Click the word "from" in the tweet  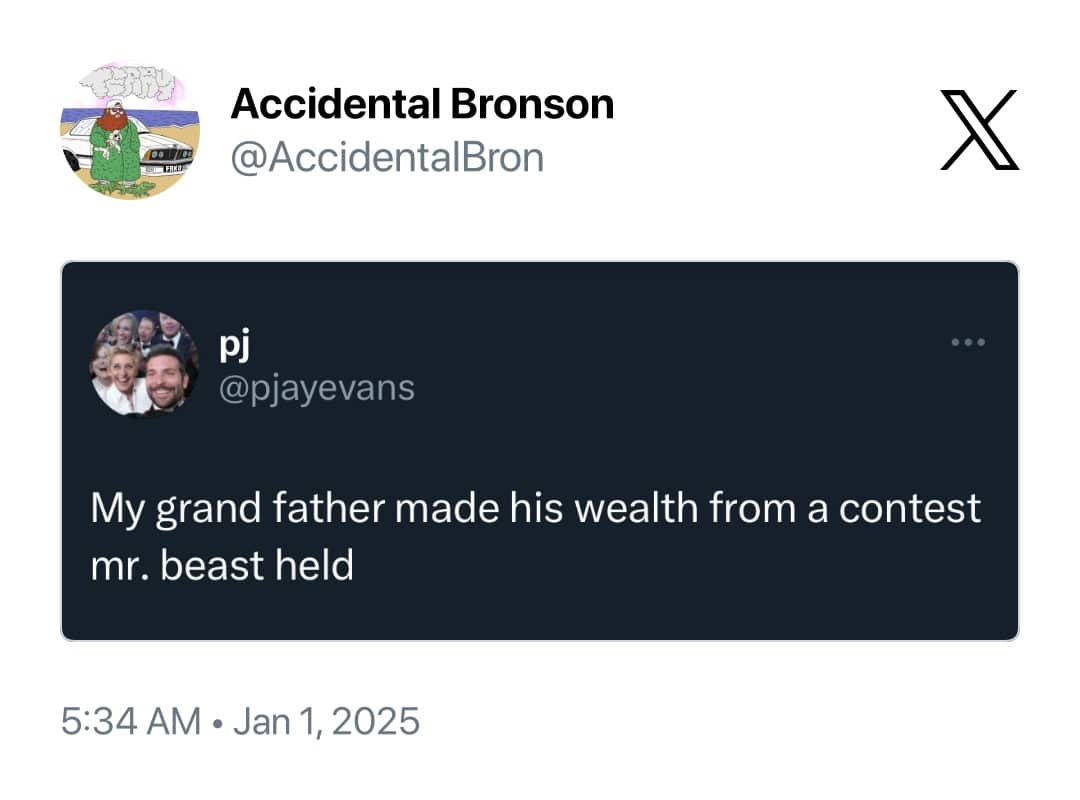(x=751, y=508)
